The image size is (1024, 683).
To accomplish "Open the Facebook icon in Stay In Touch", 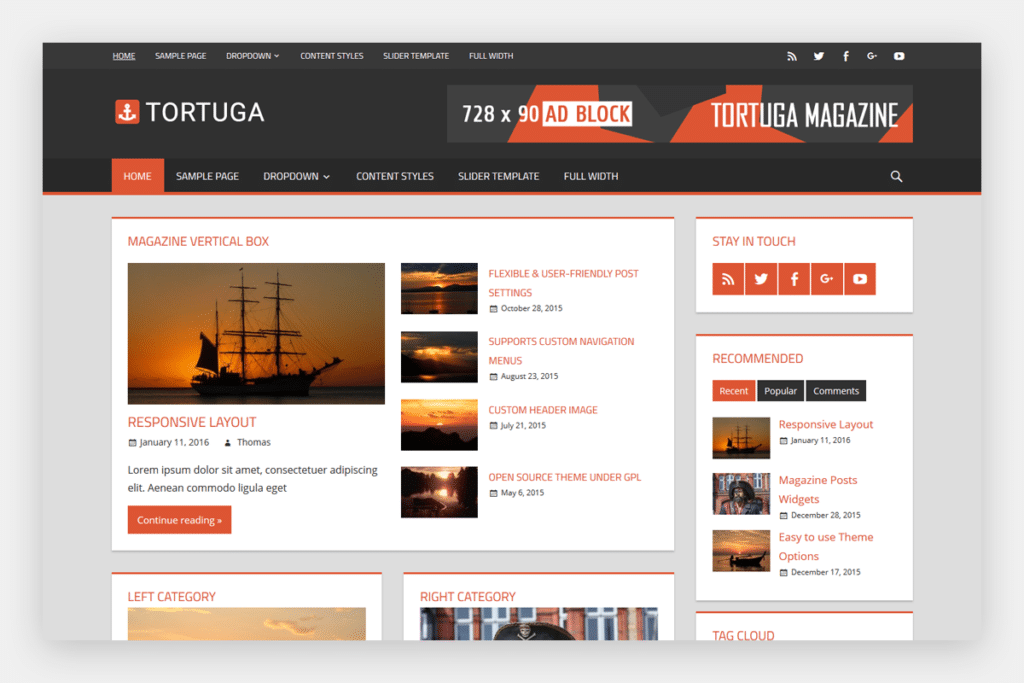I will 794,279.
